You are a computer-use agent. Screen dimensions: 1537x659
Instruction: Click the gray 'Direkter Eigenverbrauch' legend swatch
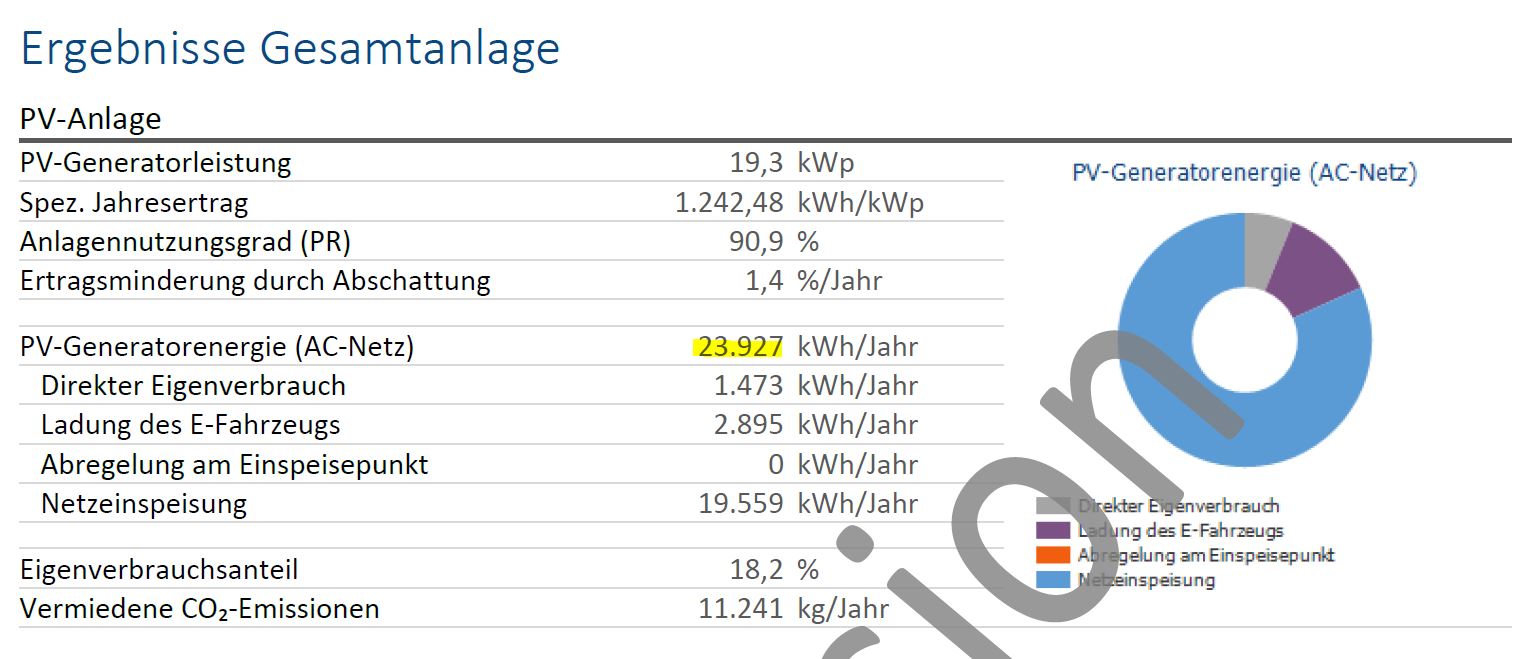[x=1053, y=506]
